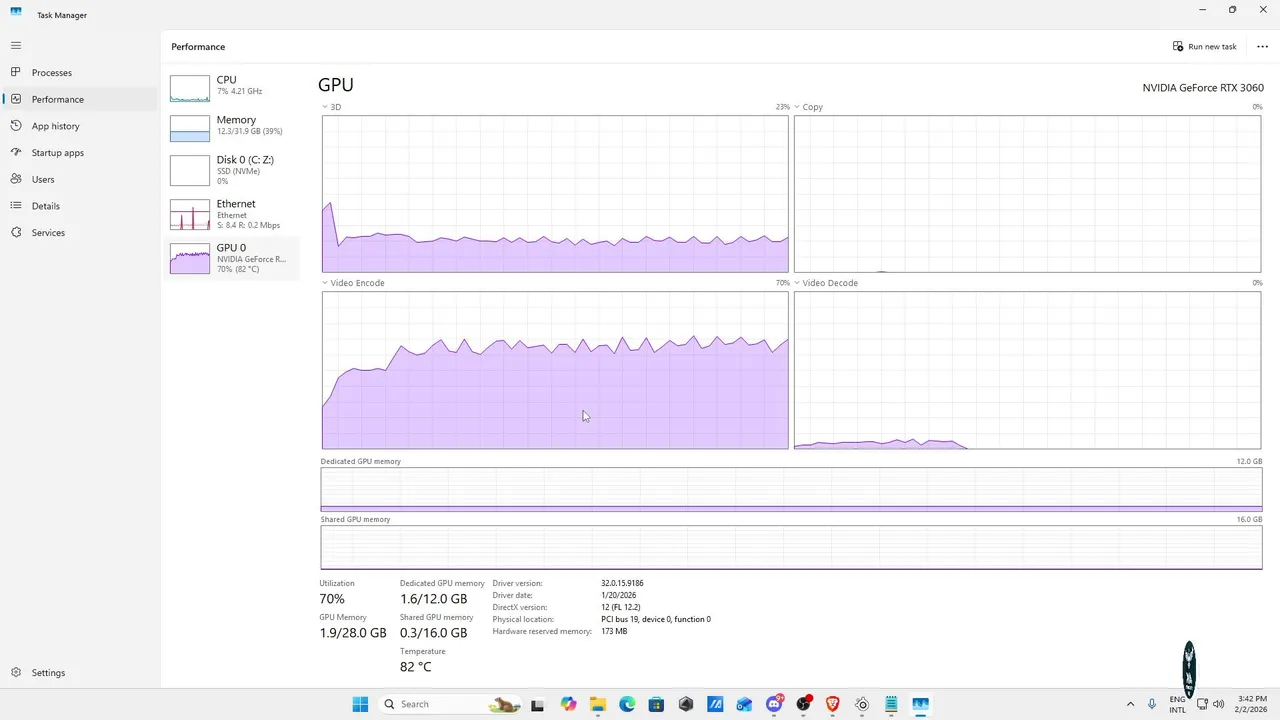Switch to the Users page

(x=80, y=179)
